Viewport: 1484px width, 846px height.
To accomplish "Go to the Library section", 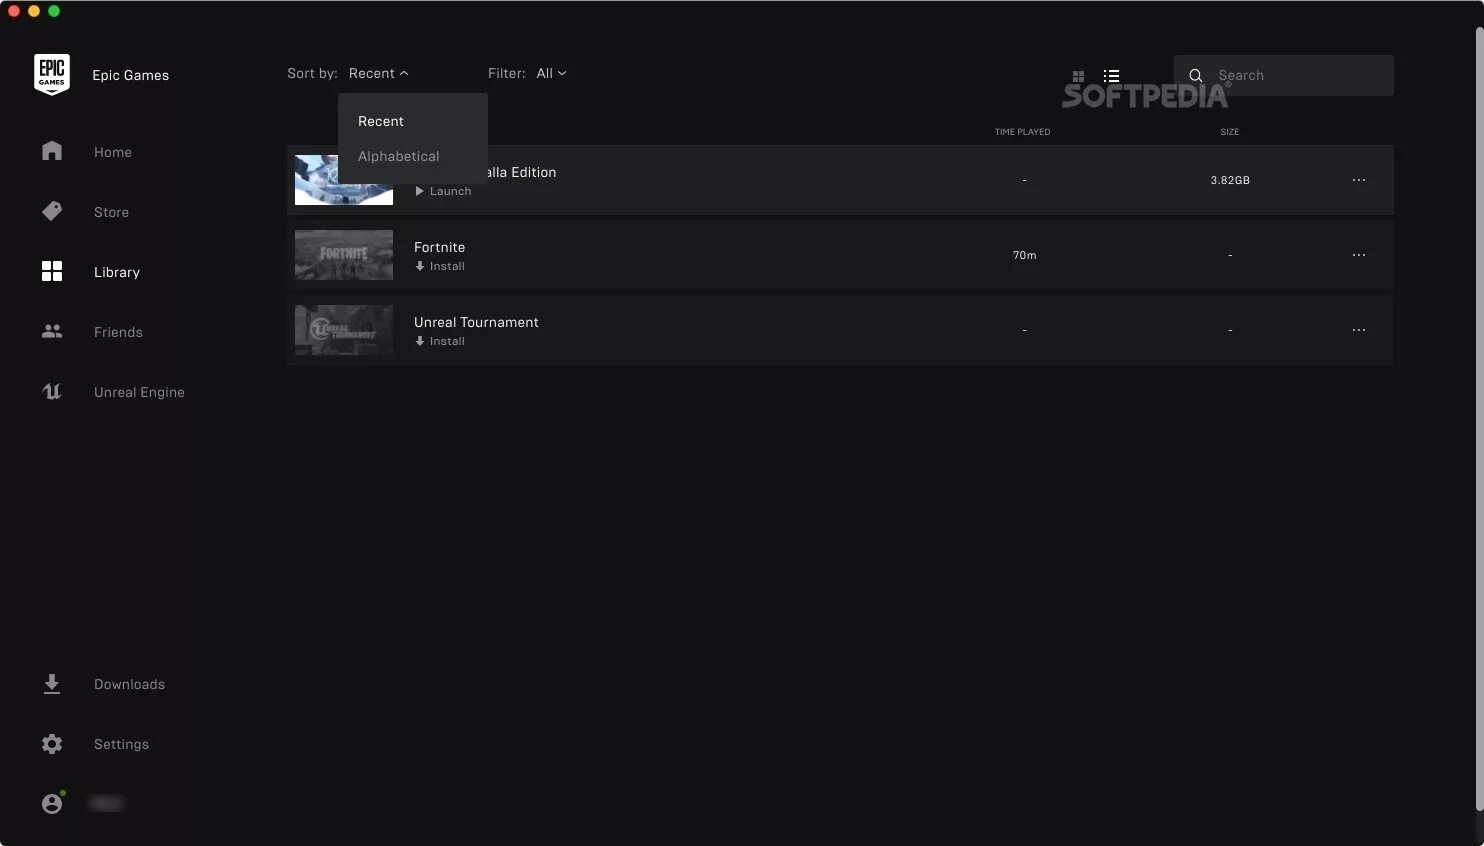I will [x=117, y=272].
